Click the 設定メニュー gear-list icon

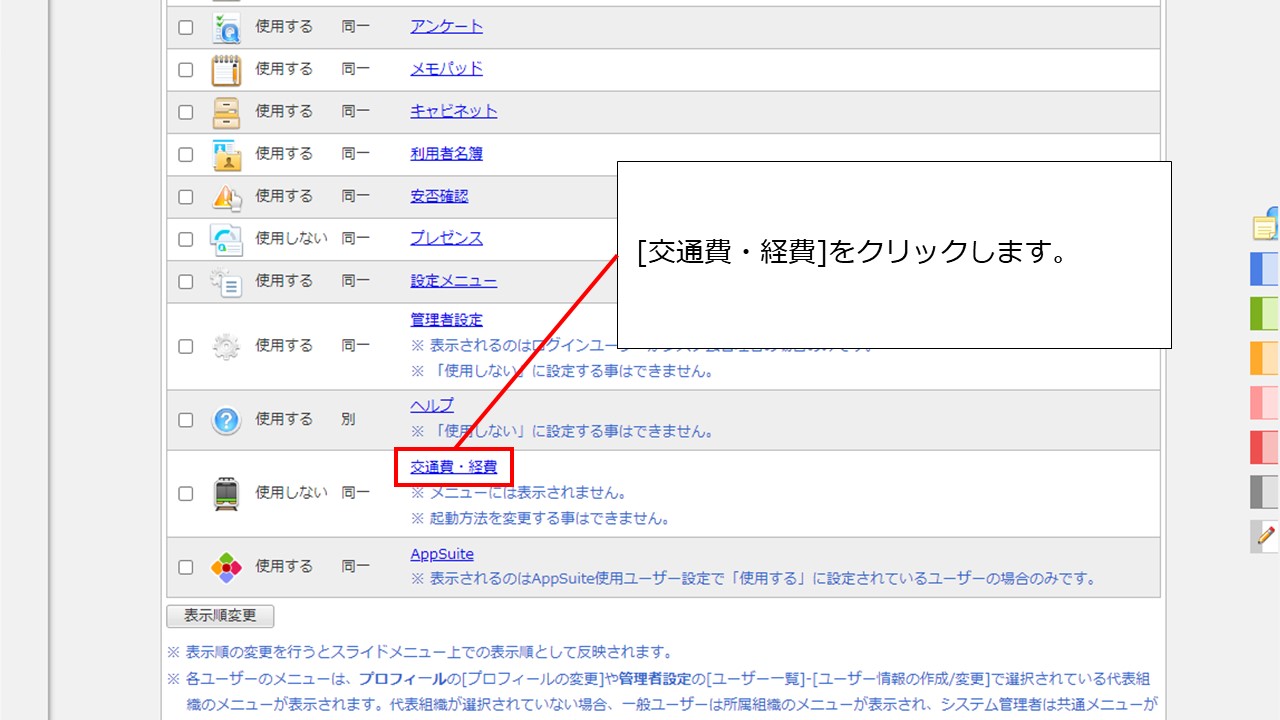[x=226, y=282]
